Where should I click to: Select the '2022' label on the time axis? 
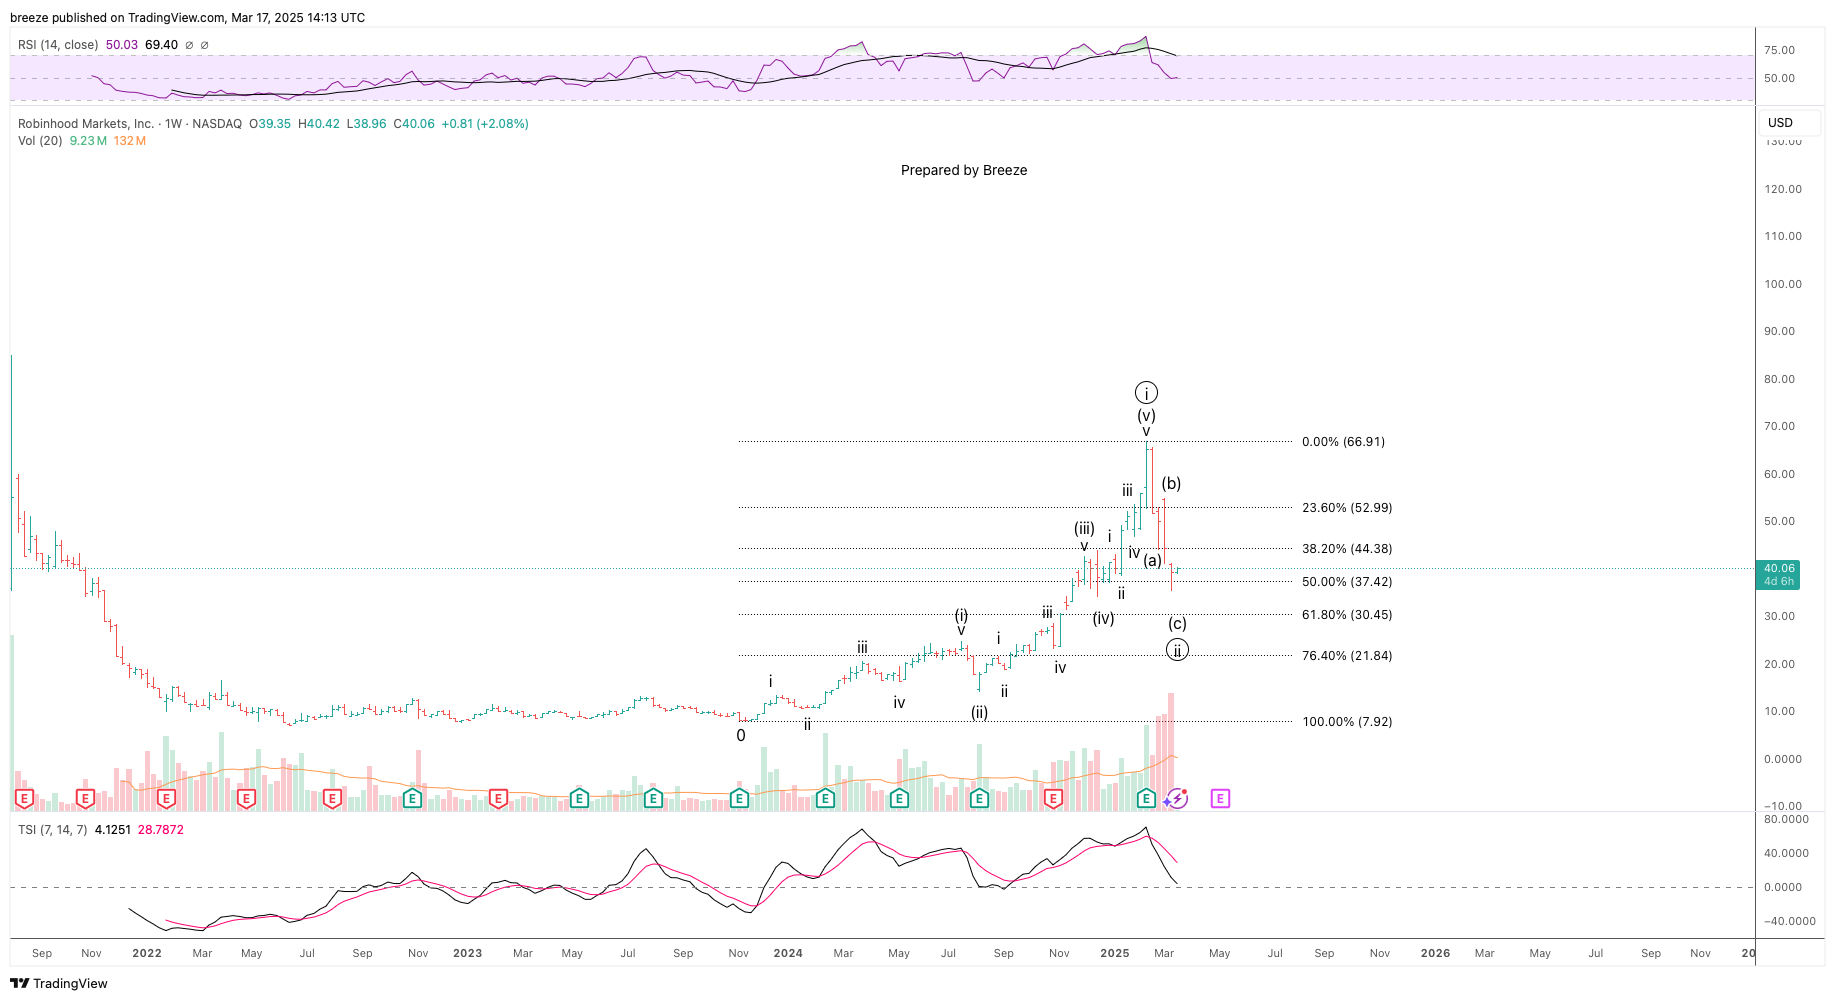point(147,953)
